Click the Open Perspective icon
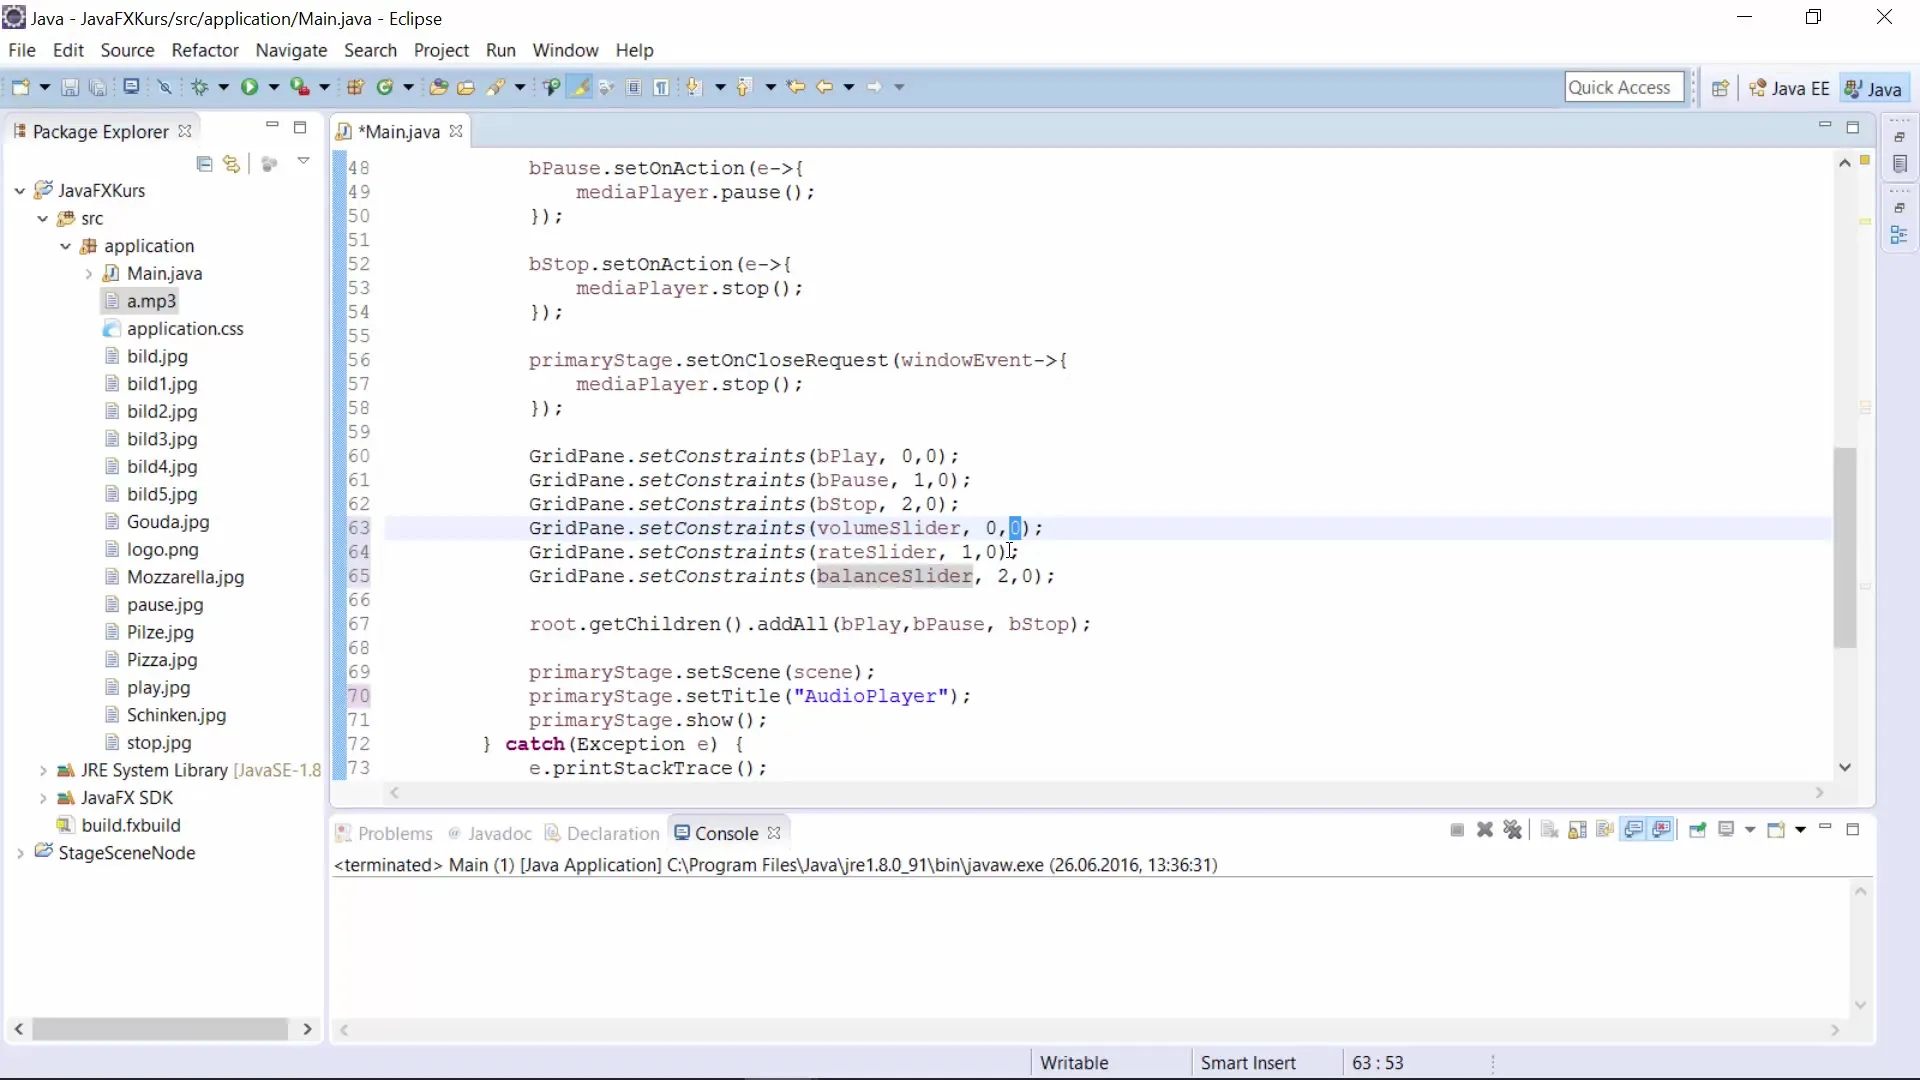The width and height of the screenshot is (1920, 1080). (x=1720, y=88)
